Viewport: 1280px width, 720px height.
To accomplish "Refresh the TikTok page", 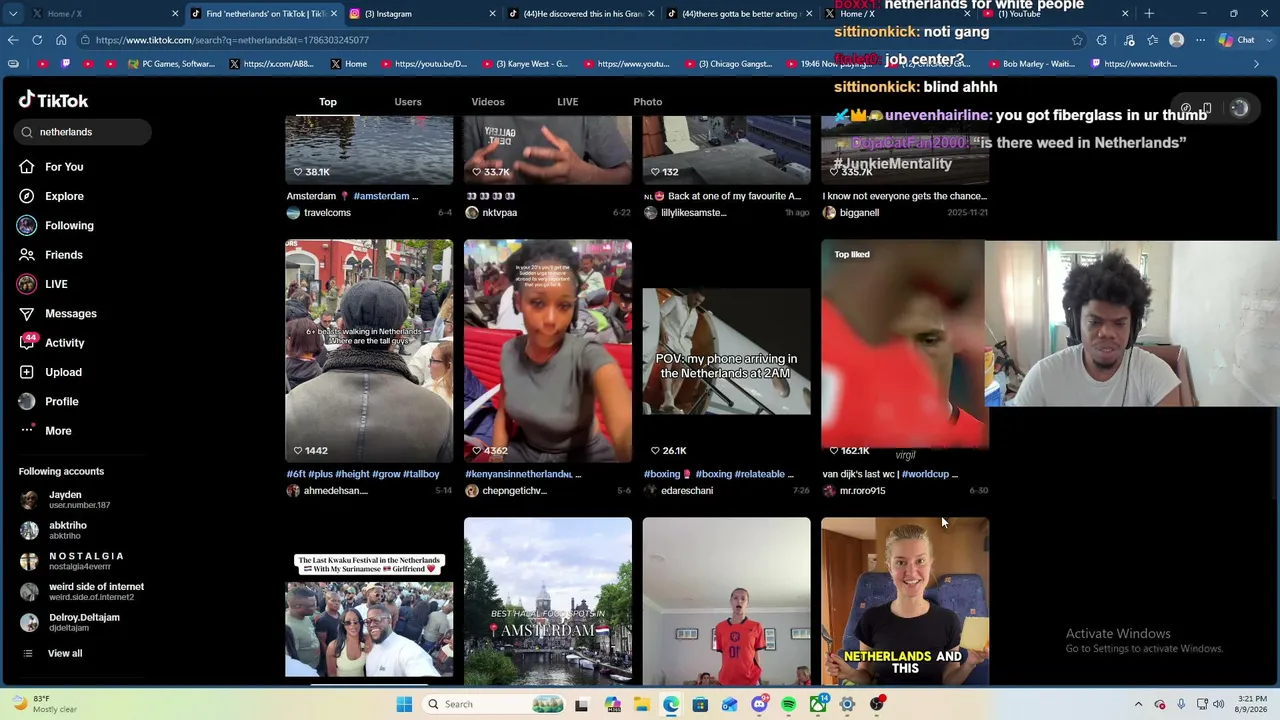I will 37,40.
